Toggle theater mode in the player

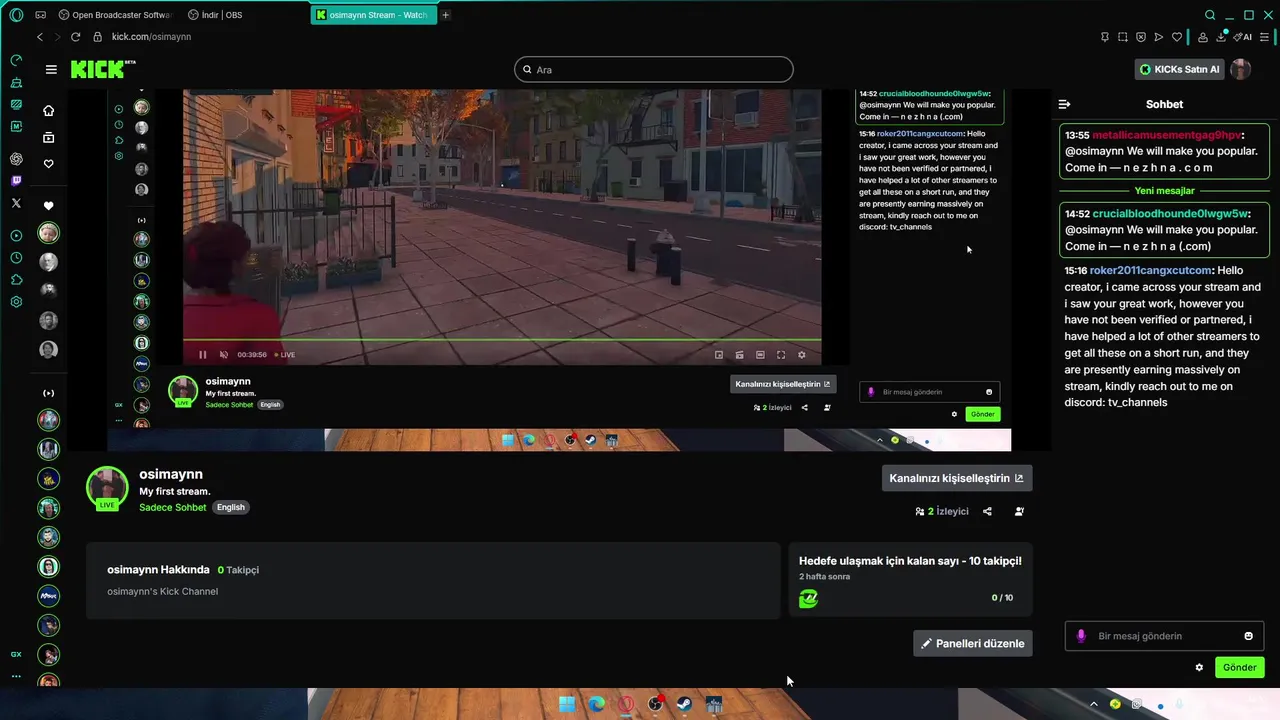click(x=760, y=354)
